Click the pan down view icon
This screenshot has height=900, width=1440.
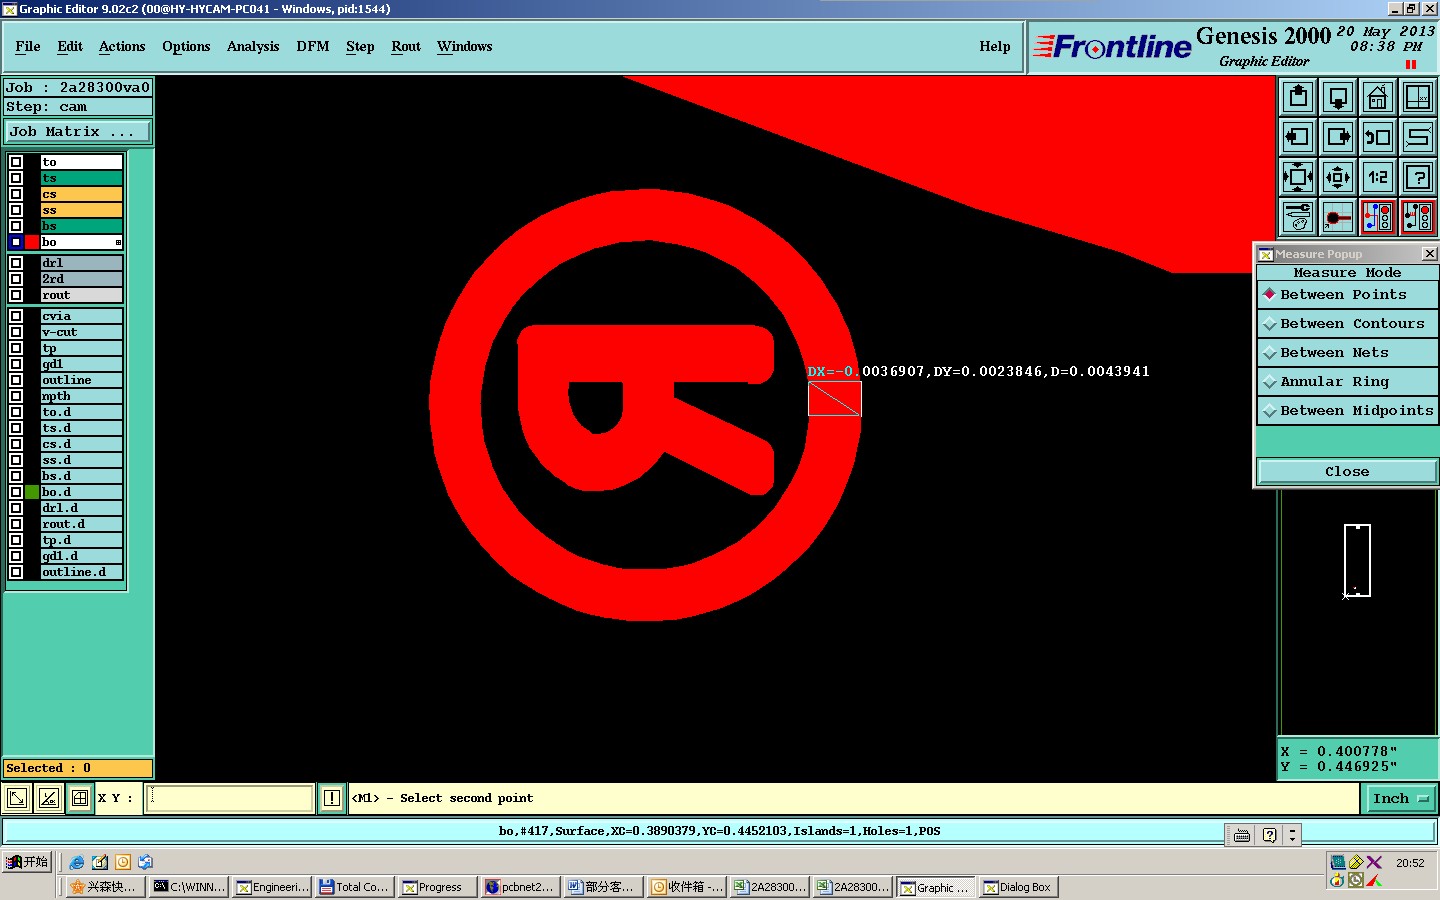pos(1338,97)
